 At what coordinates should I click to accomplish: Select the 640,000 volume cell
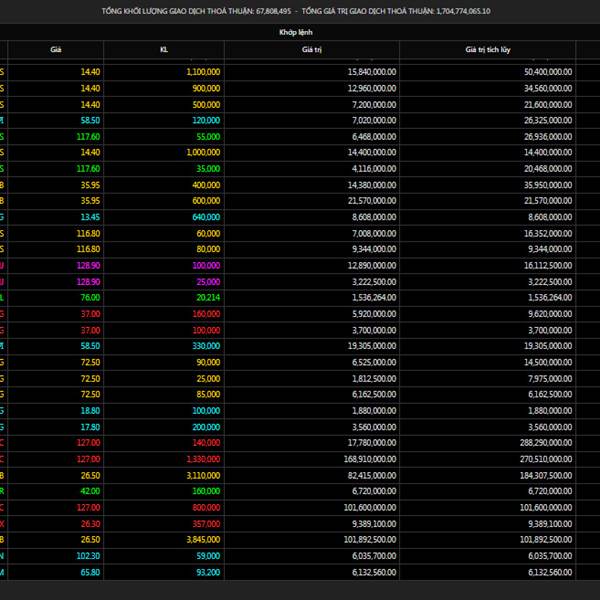point(206,217)
